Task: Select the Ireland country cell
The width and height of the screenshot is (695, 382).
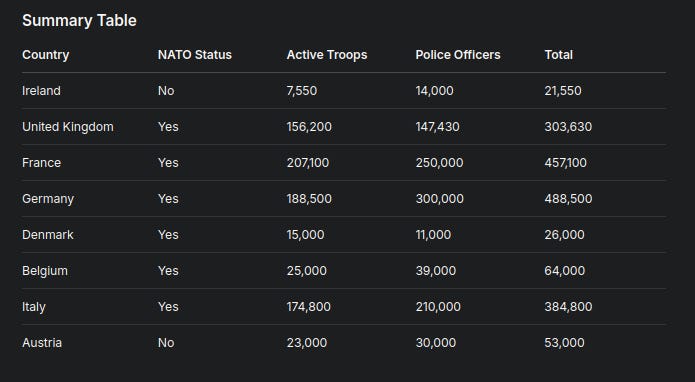Action: click(41, 91)
